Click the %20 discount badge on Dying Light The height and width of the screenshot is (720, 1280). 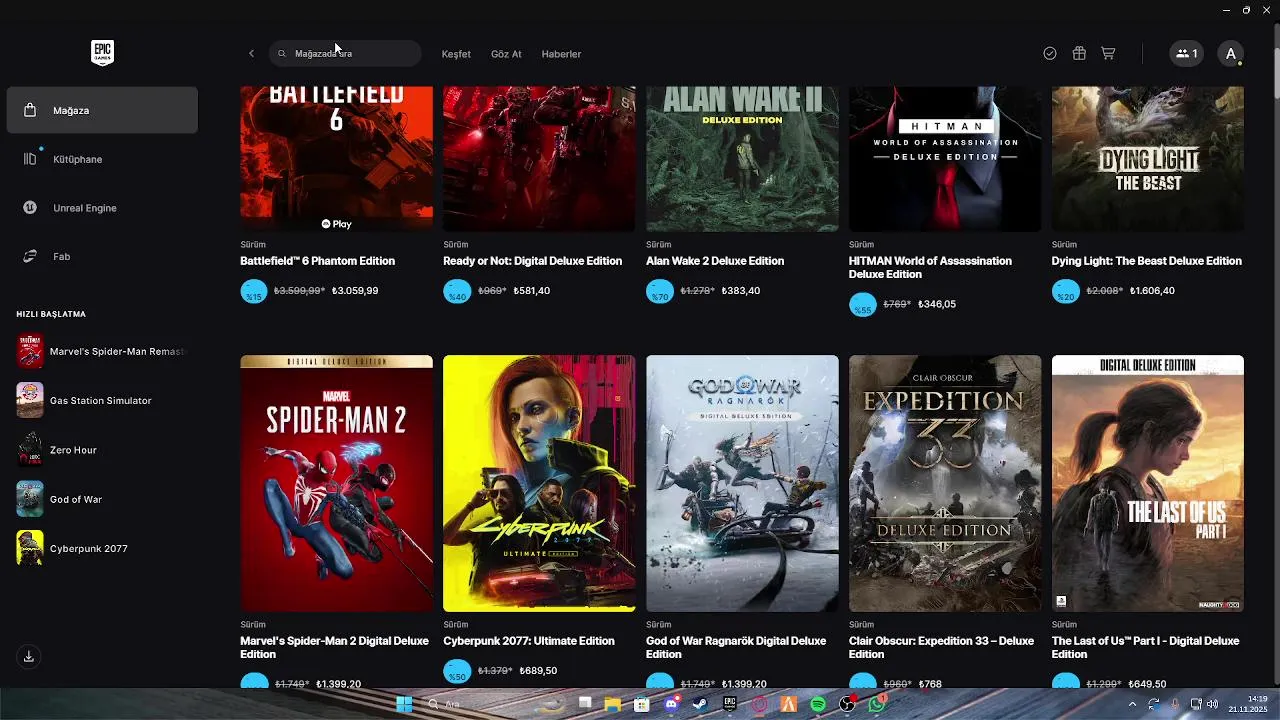pyautogui.click(x=1066, y=292)
